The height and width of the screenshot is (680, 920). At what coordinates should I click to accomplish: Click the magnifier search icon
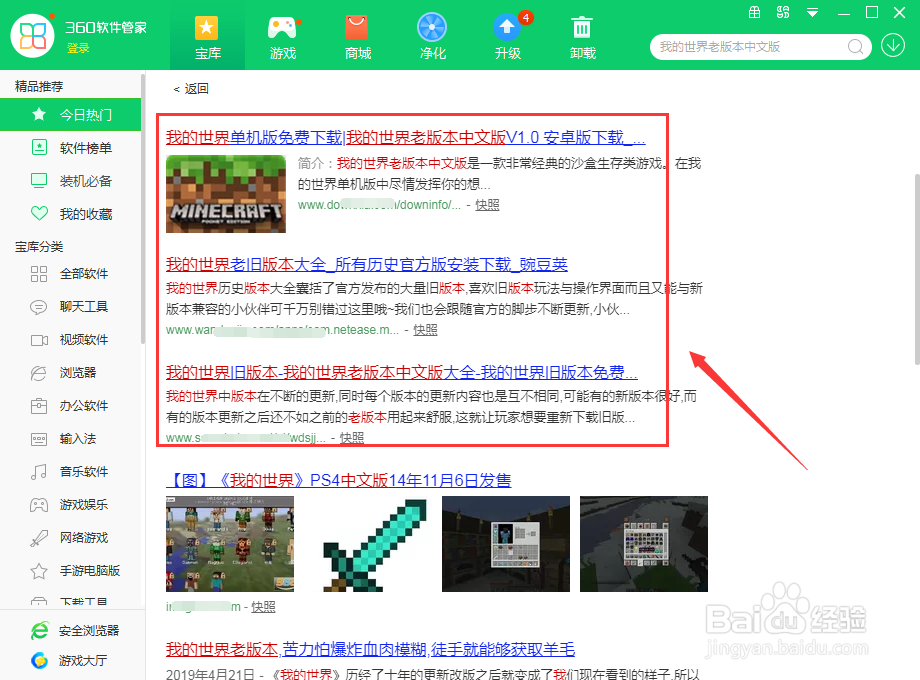tap(855, 46)
